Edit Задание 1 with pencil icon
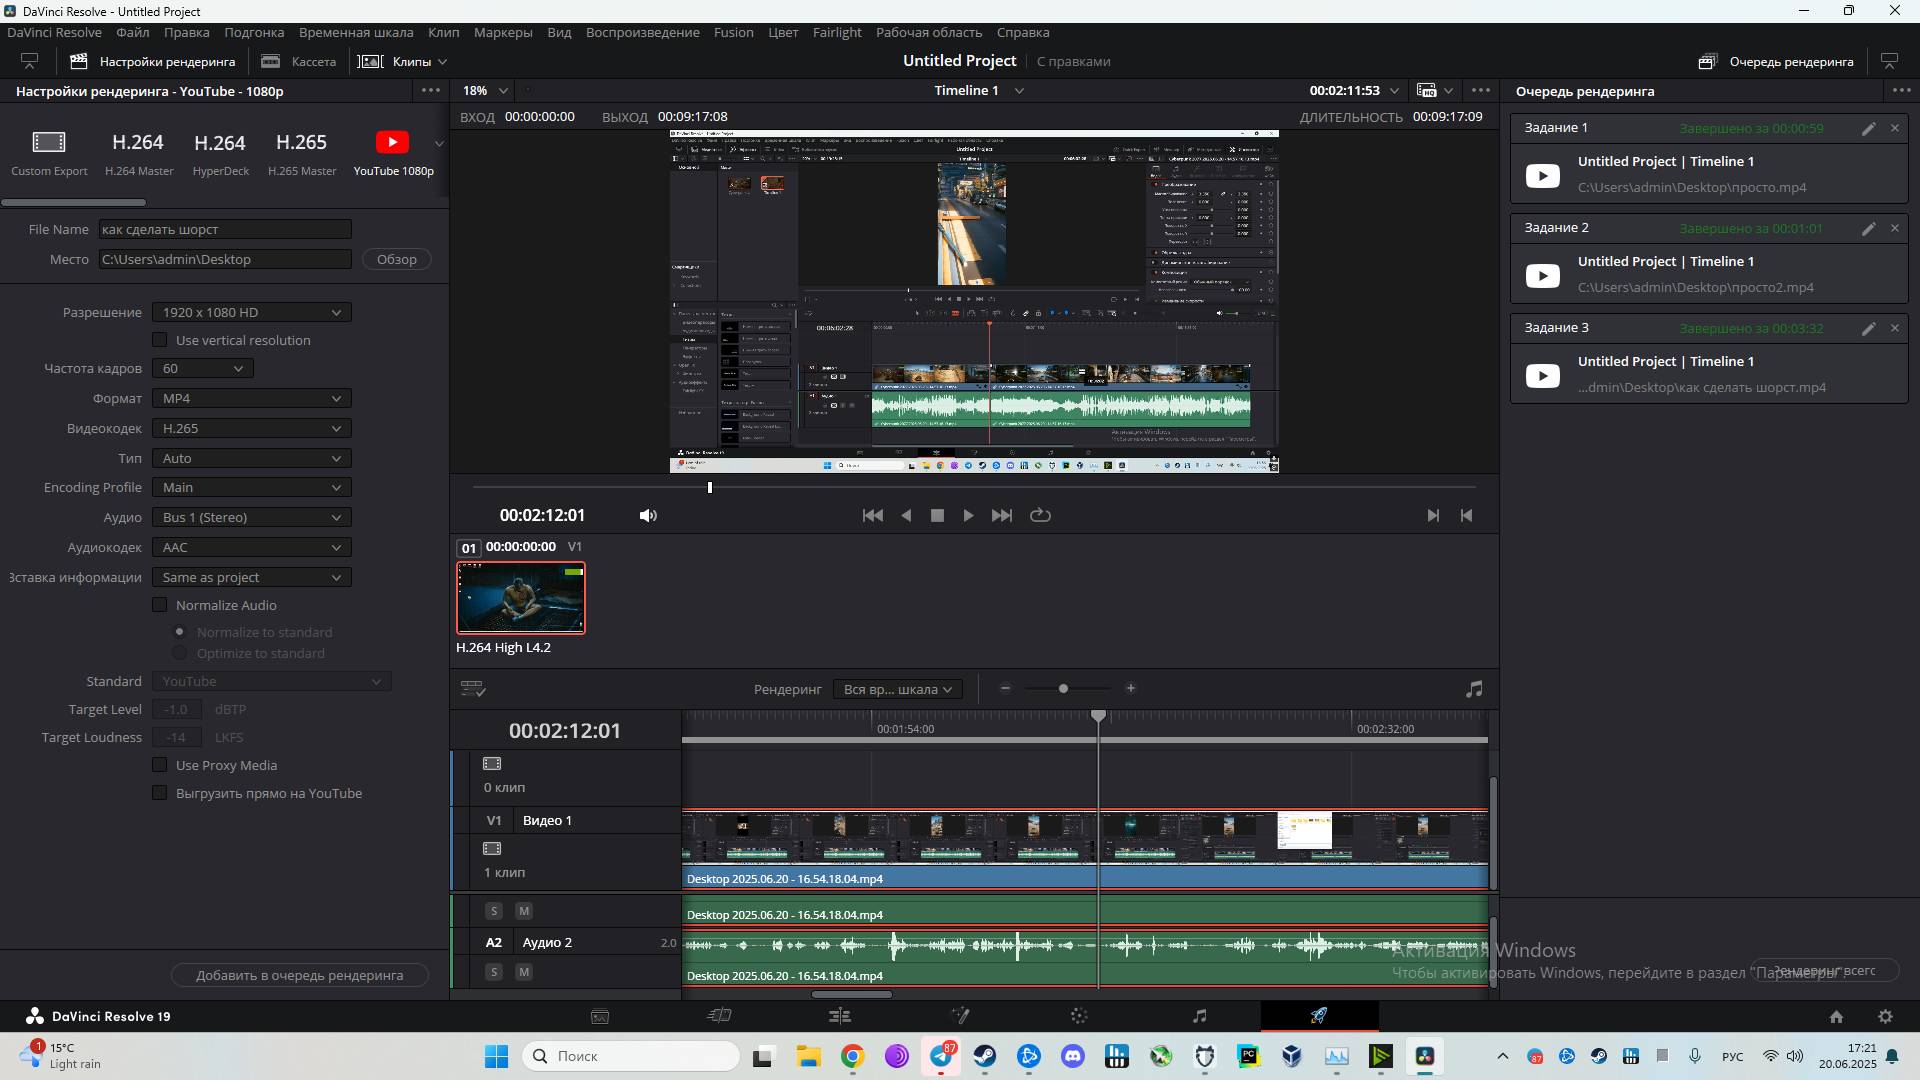 pyautogui.click(x=1868, y=128)
